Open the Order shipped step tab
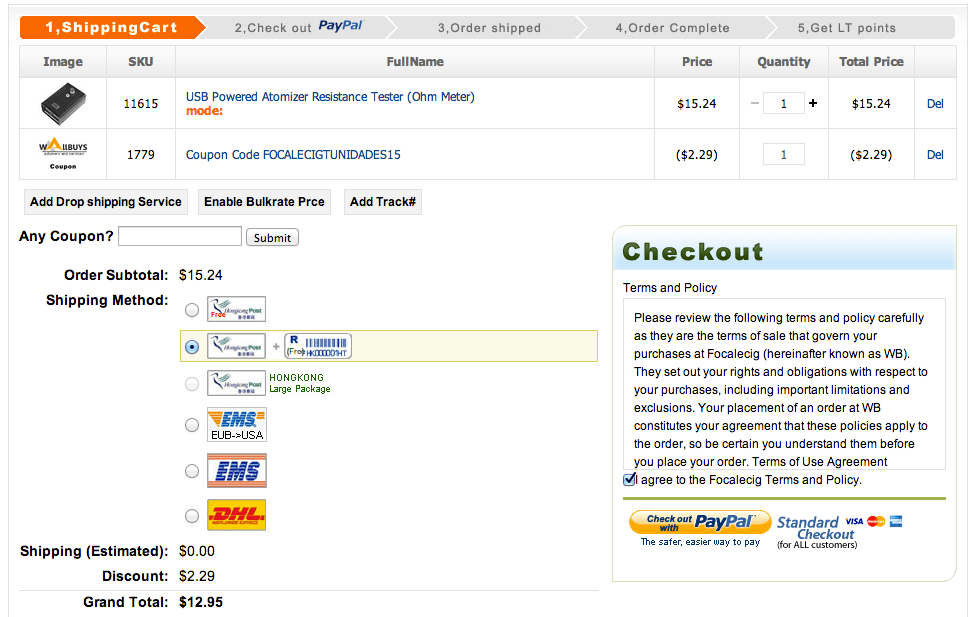975x617 pixels. tap(489, 28)
